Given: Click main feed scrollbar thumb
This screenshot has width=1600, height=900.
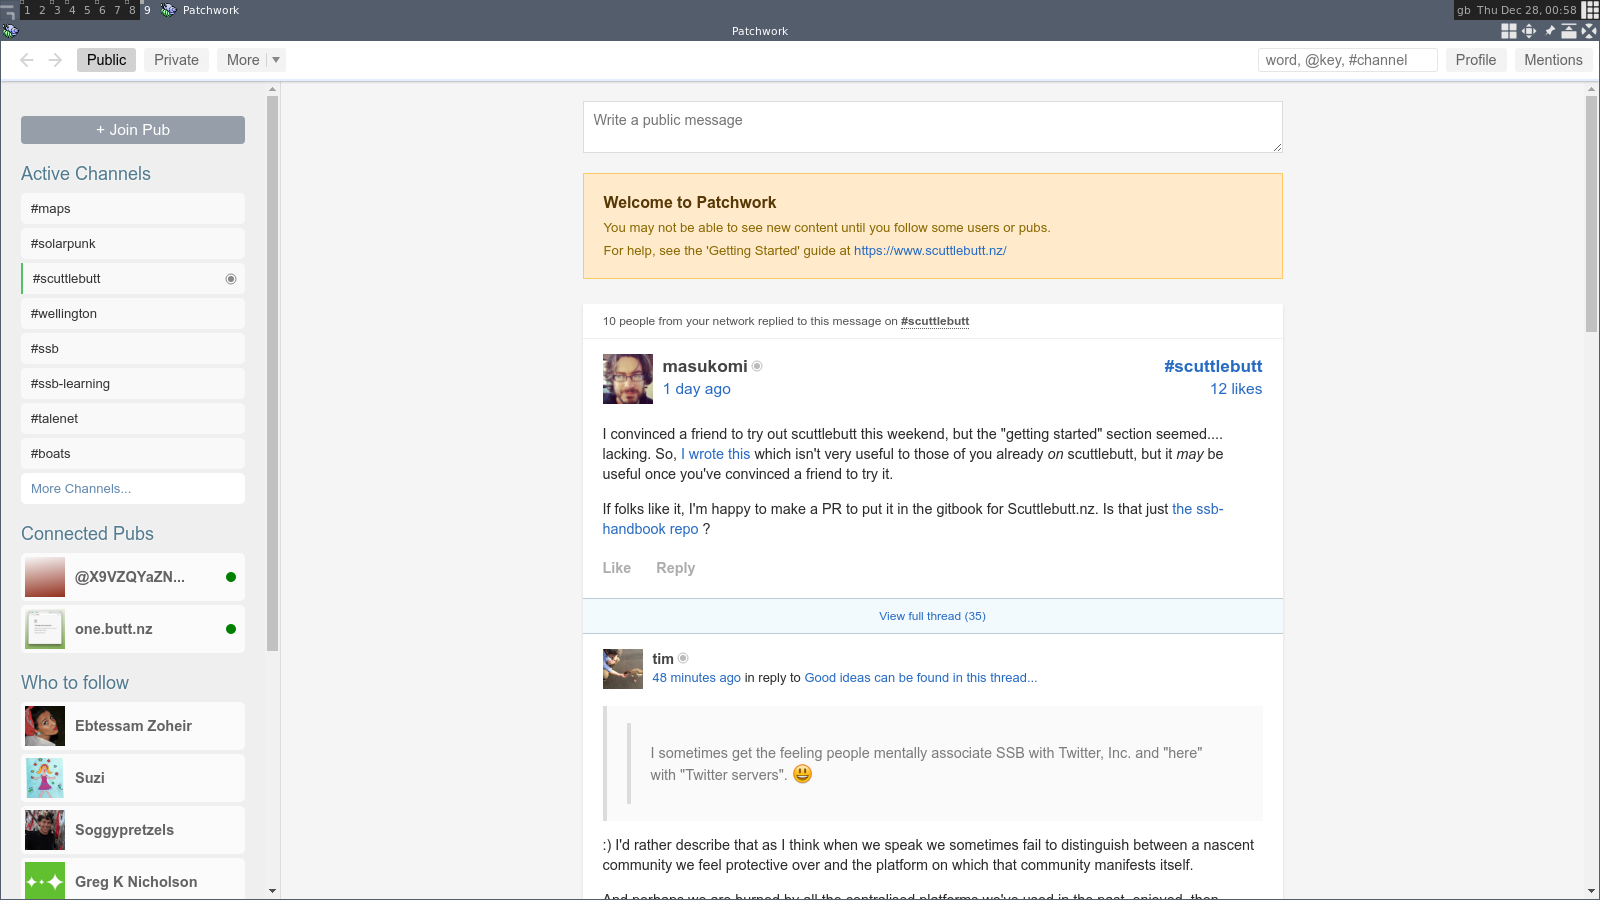Looking at the screenshot, I should (x=1591, y=214).
